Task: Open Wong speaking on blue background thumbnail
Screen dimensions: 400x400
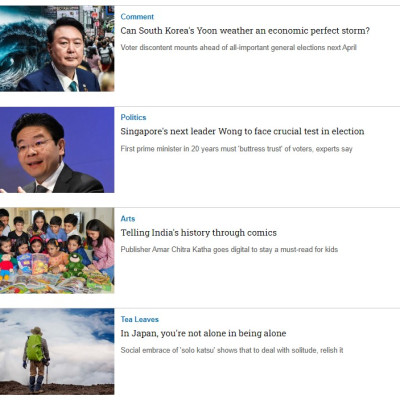Action: pos(57,150)
